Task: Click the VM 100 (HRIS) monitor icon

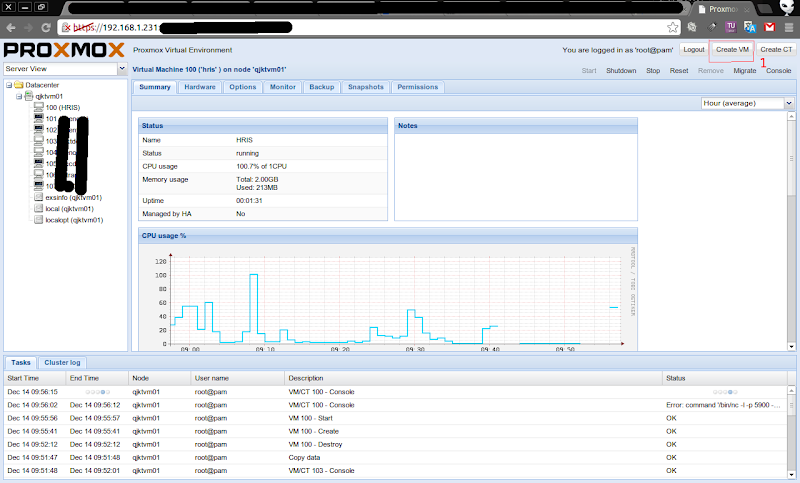Action: [39, 107]
